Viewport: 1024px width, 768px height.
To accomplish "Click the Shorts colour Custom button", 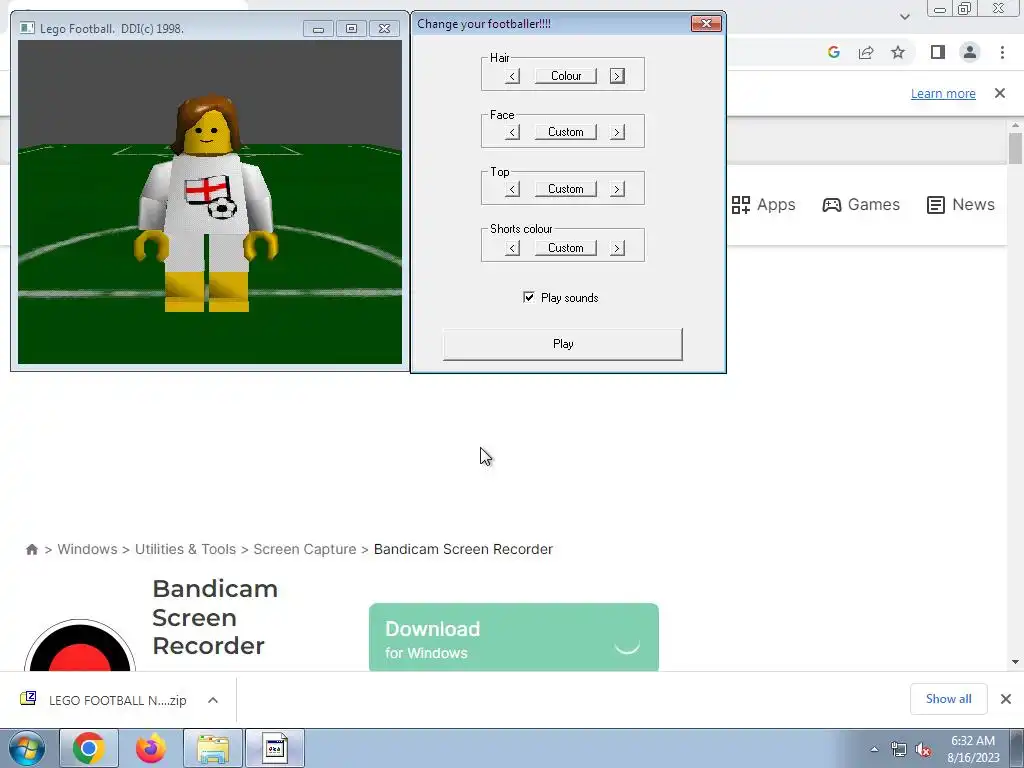I will [566, 248].
